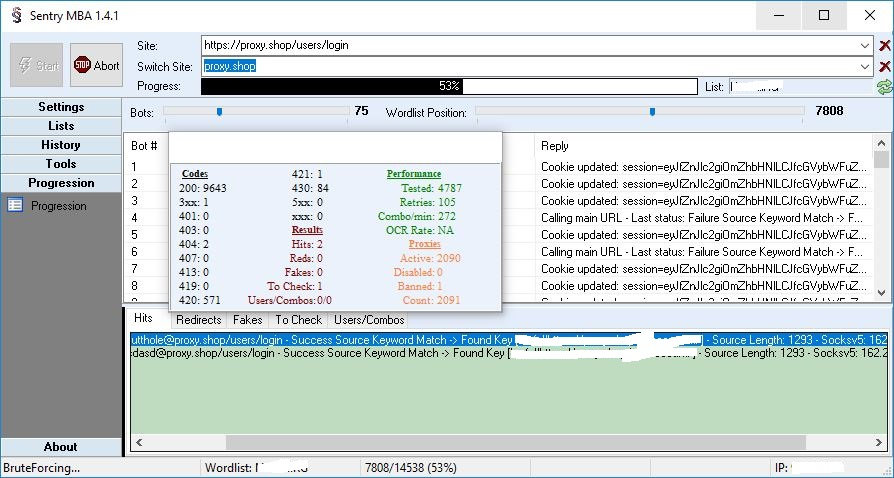Click the Sentry MBA title bar icon
This screenshot has width=894, height=478.
tap(17, 15)
